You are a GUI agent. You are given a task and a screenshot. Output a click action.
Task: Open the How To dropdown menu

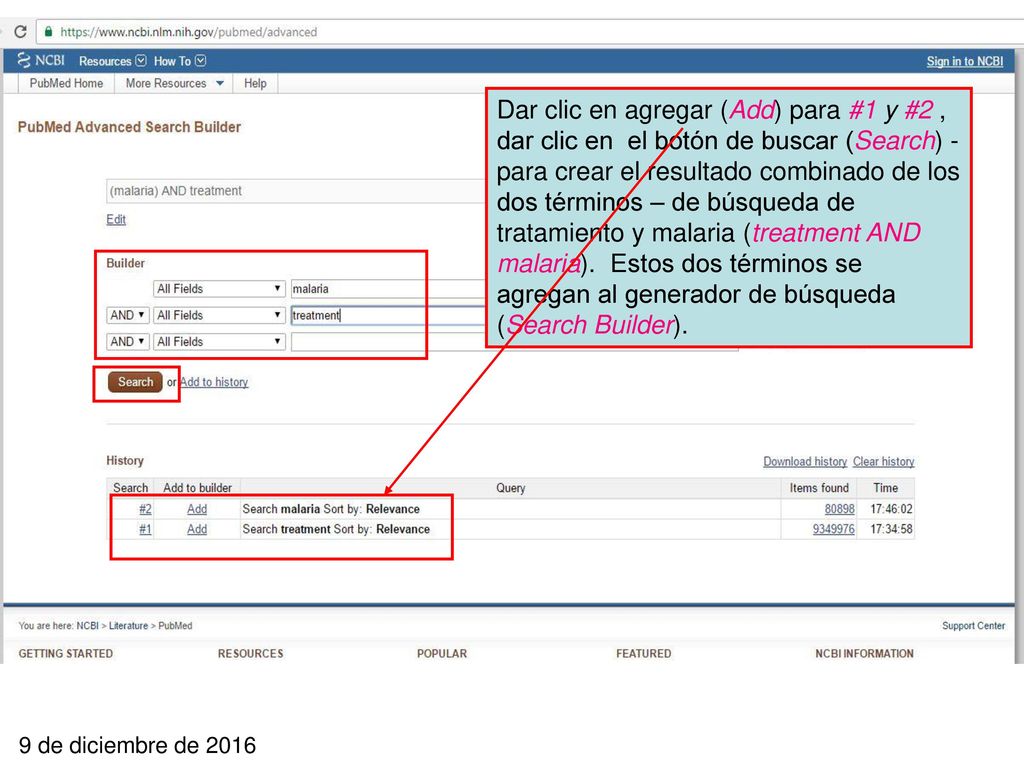click(x=180, y=61)
